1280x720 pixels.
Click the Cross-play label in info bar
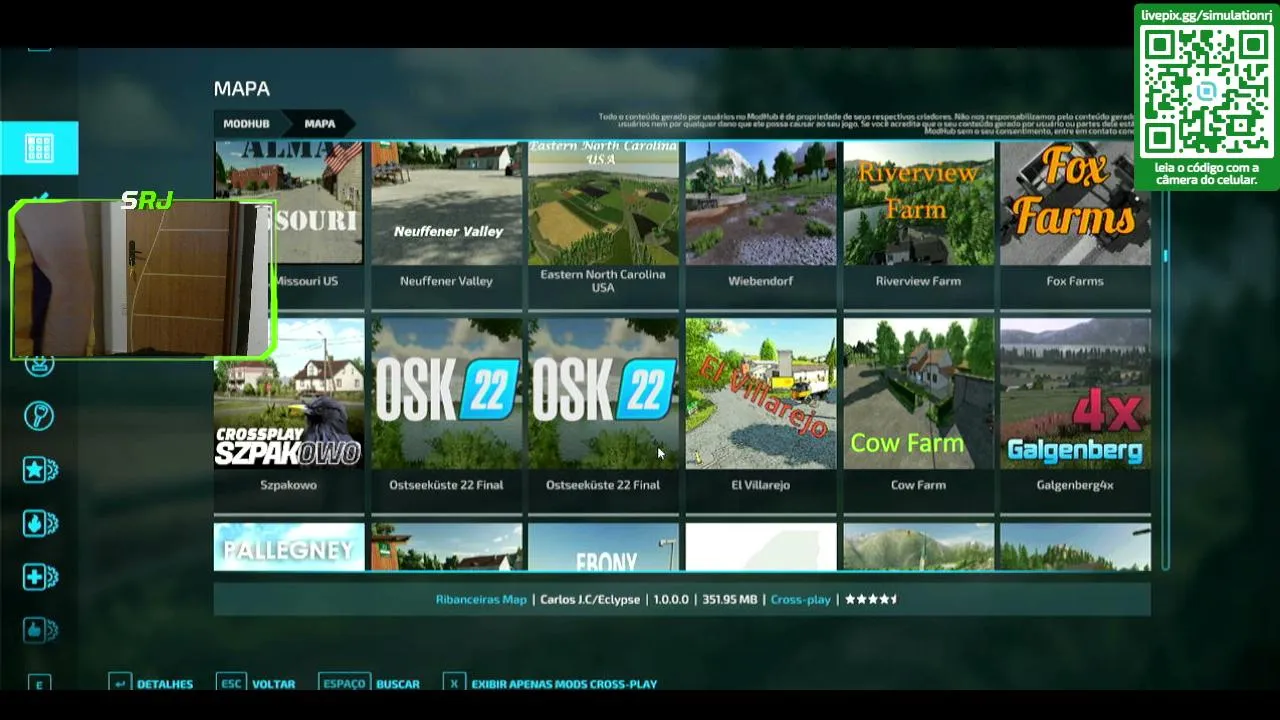[801, 600]
